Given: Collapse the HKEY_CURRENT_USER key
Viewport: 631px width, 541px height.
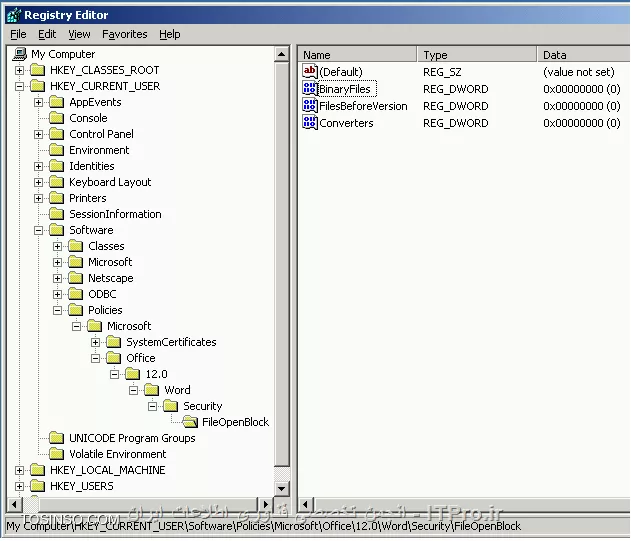Looking at the screenshot, I should (x=19, y=86).
